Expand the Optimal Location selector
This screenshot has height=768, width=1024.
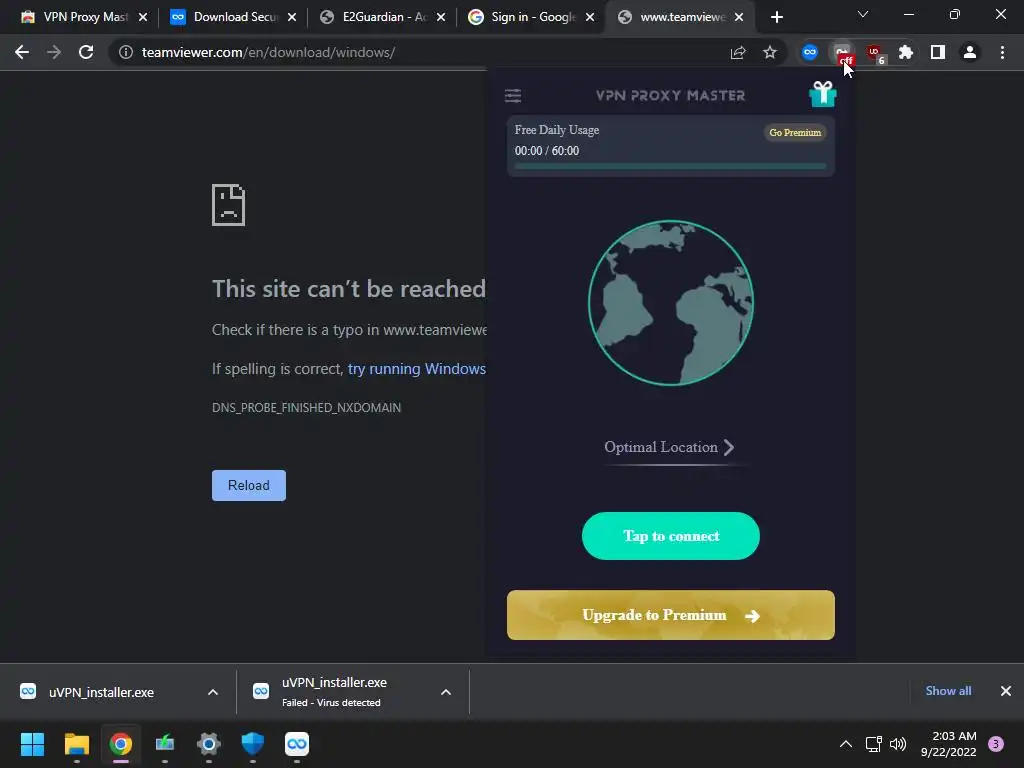669,447
